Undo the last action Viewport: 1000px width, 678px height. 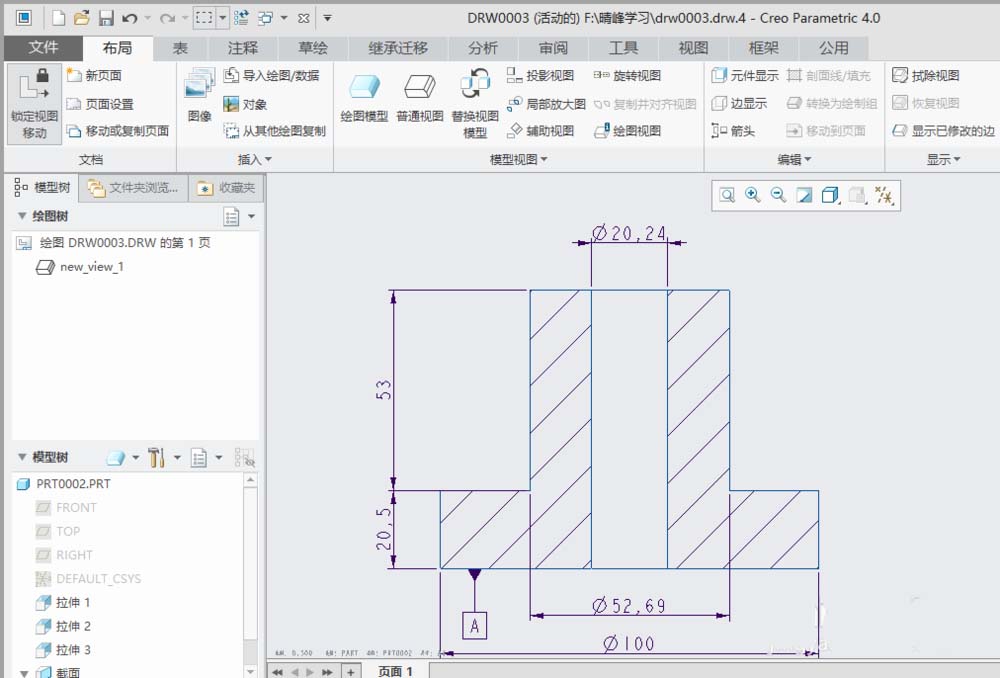click(129, 18)
